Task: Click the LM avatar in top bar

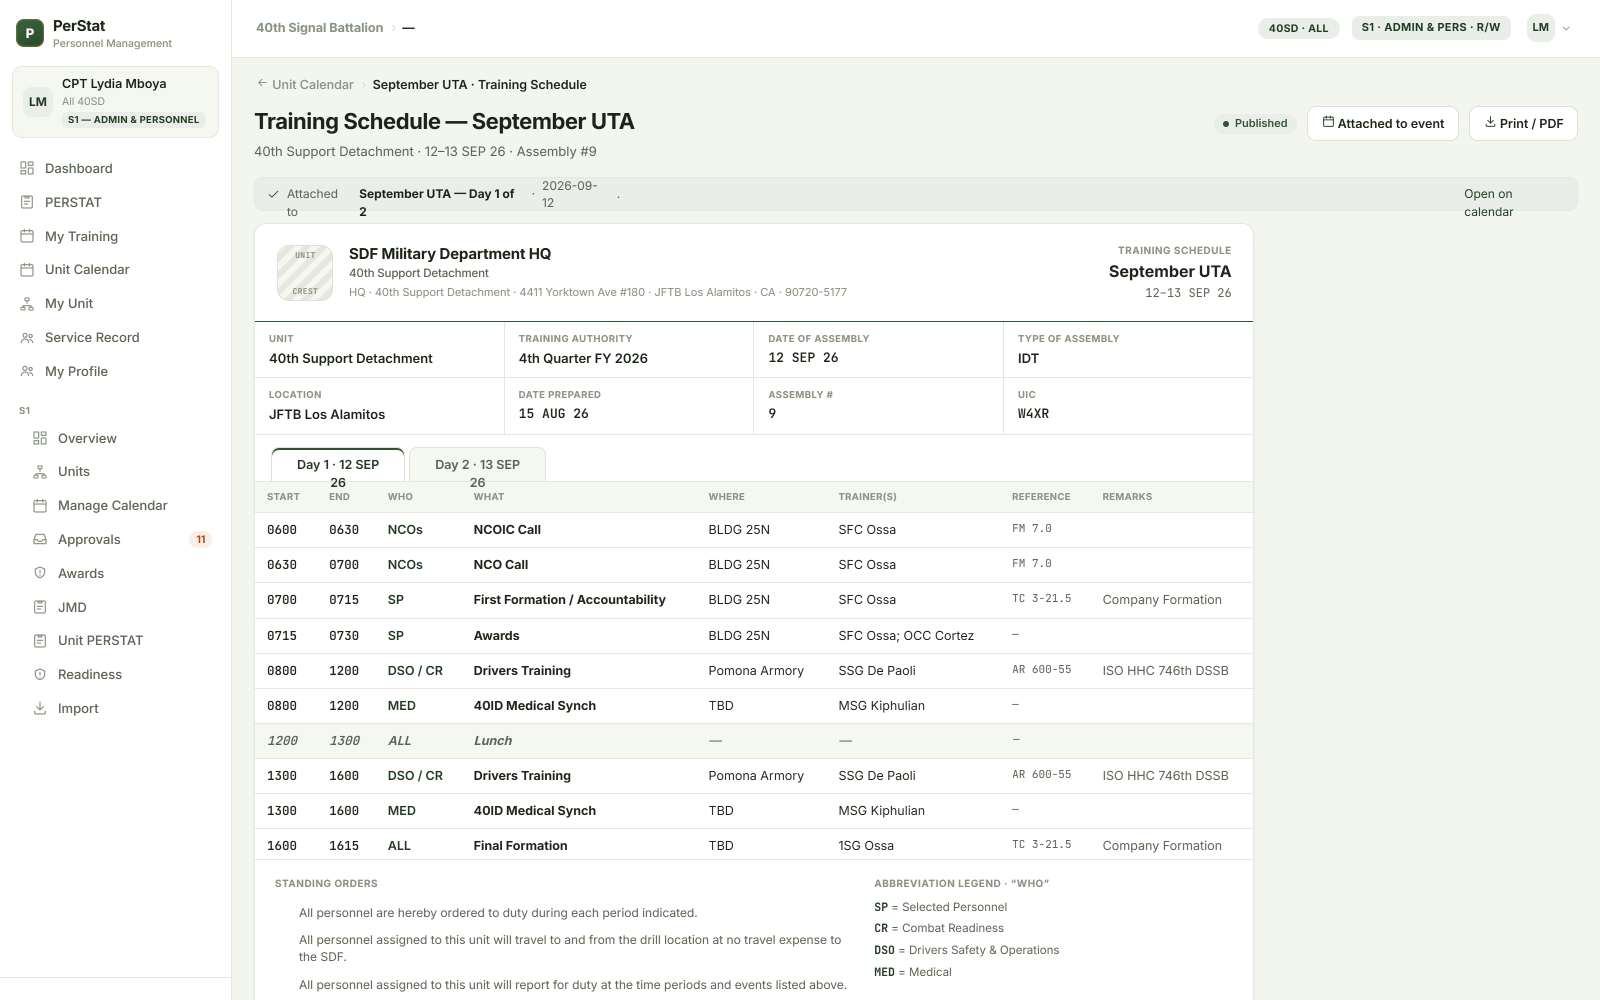Action: click(x=1540, y=28)
